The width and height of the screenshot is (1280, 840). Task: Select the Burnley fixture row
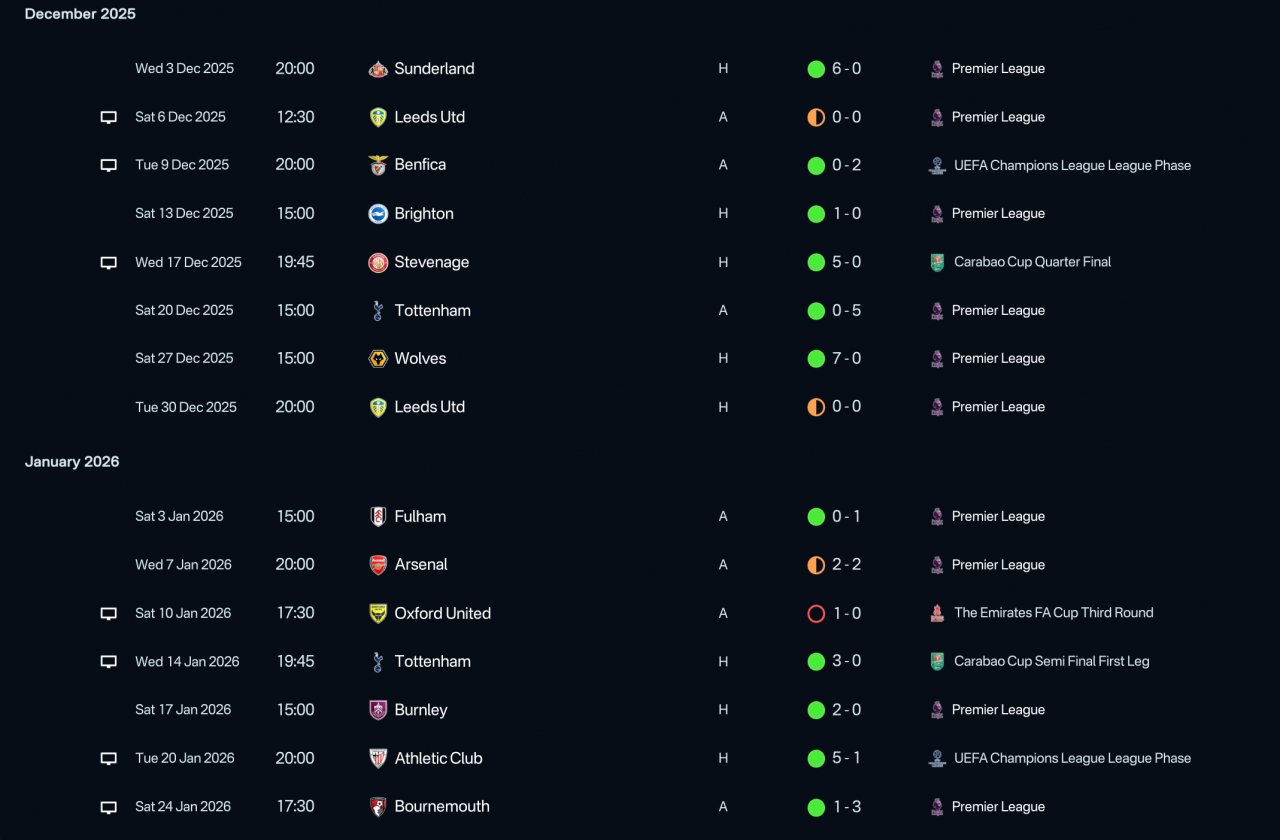tap(640, 710)
